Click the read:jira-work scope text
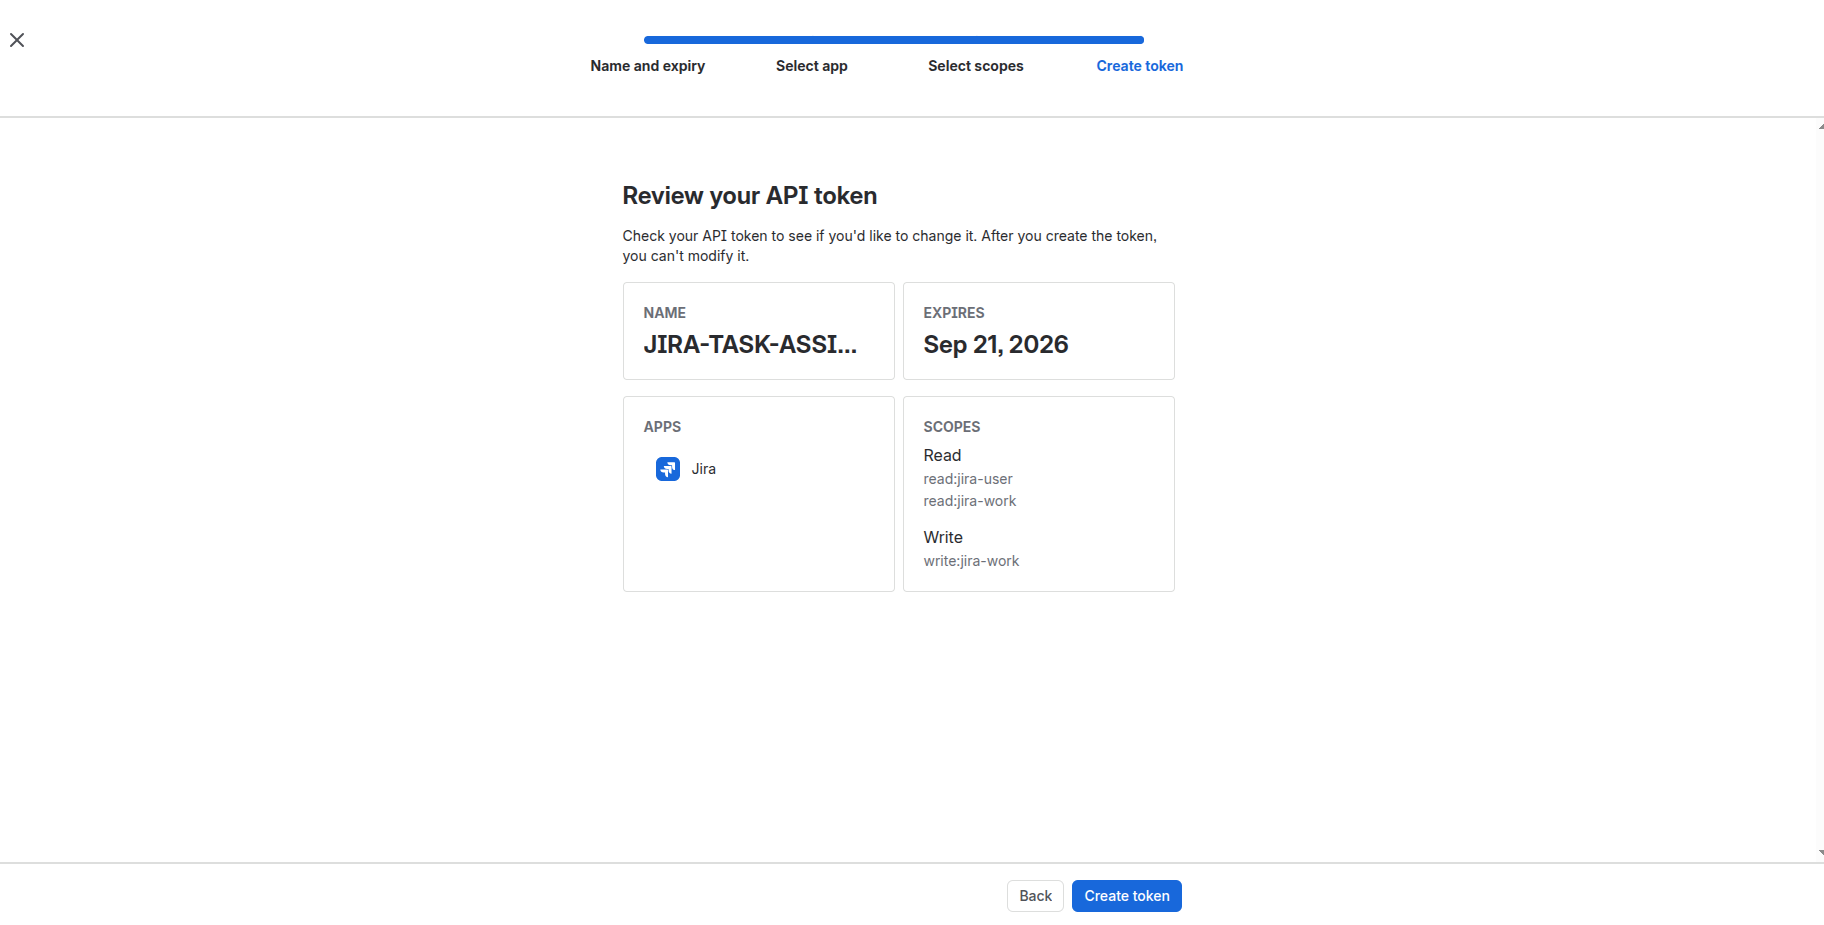 point(970,501)
